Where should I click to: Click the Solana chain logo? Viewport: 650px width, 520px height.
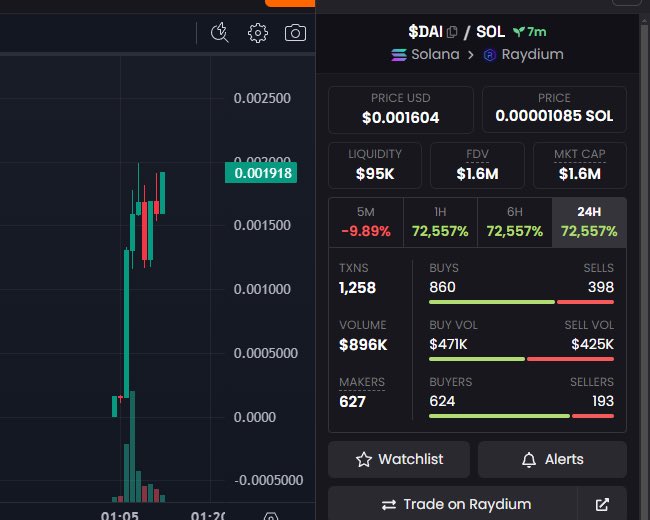click(x=399, y=55)
